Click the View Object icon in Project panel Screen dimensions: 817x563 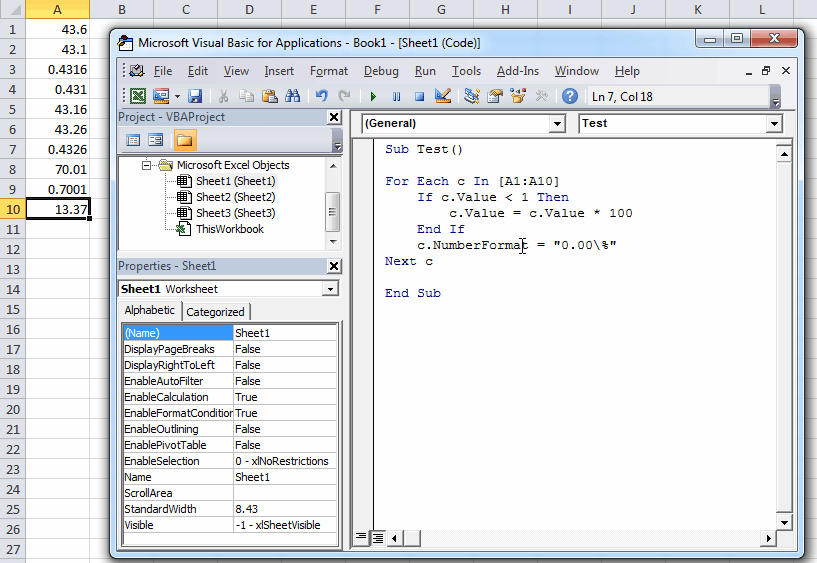(x=156, y=140)
